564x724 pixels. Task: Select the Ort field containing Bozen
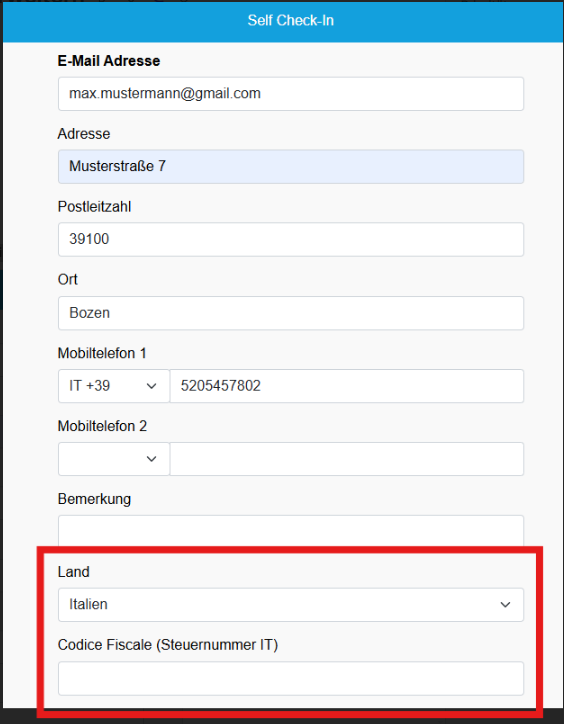(291, 313)
